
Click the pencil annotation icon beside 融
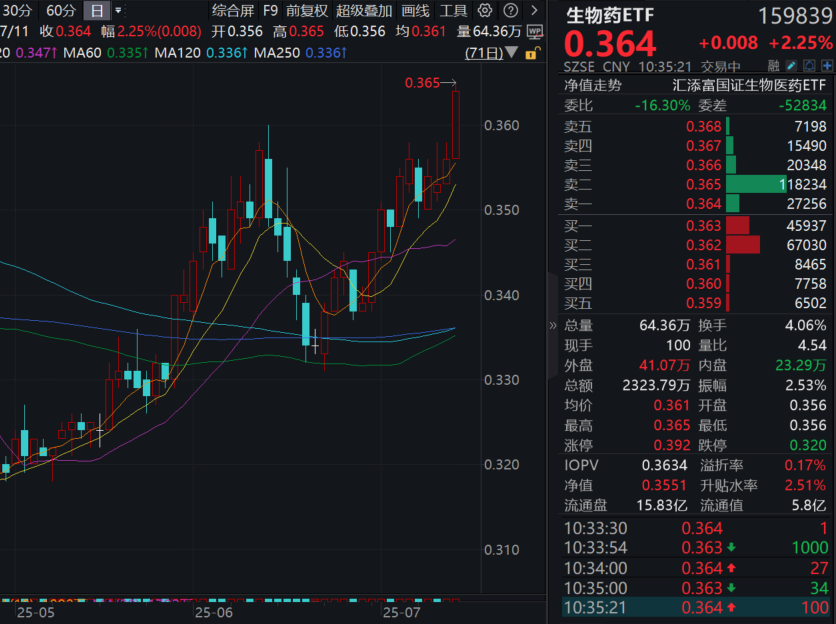tap(791, 65)
